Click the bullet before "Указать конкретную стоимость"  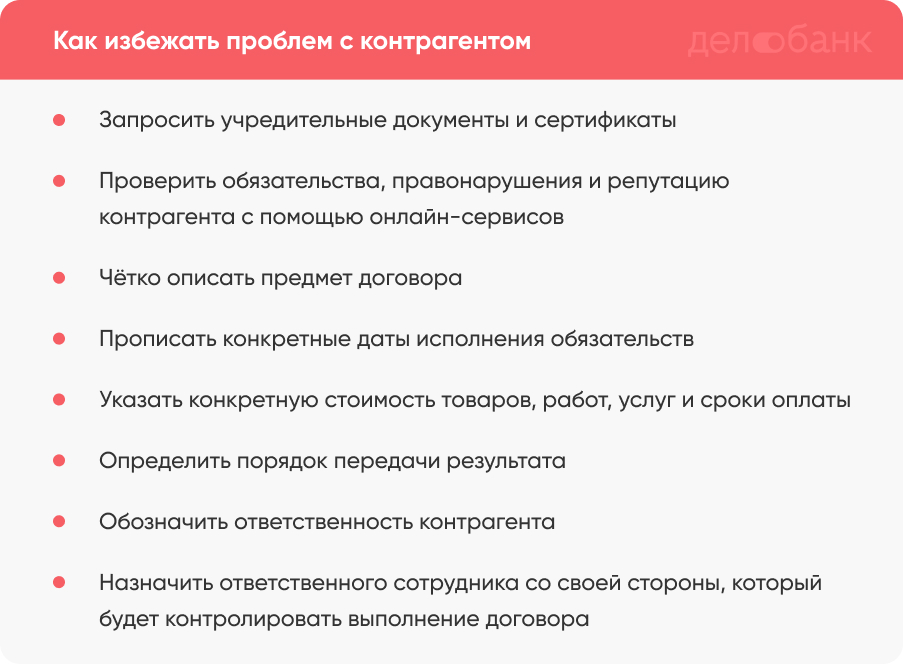(x=59, y=399)
